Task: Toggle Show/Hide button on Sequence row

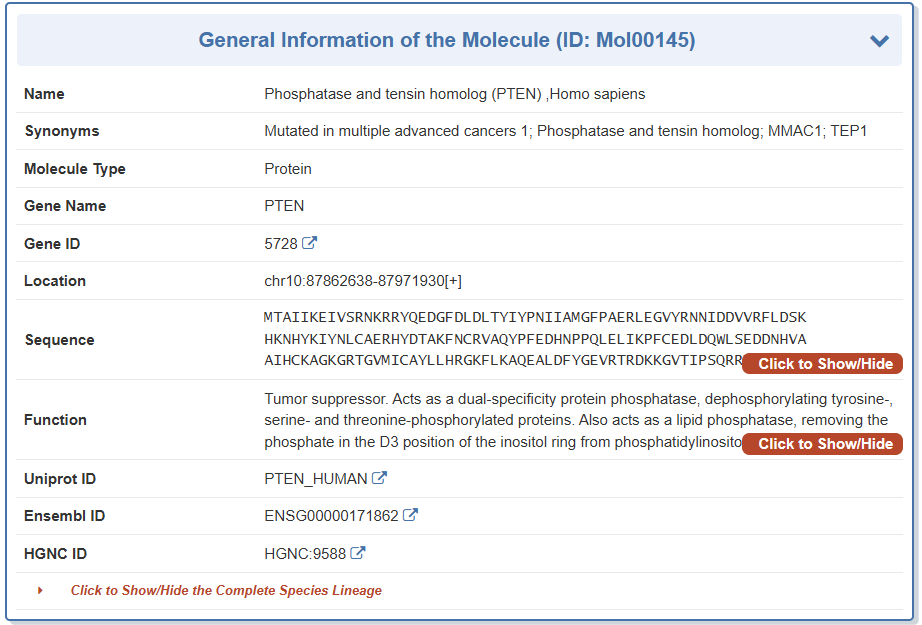Action: [822, 364]
